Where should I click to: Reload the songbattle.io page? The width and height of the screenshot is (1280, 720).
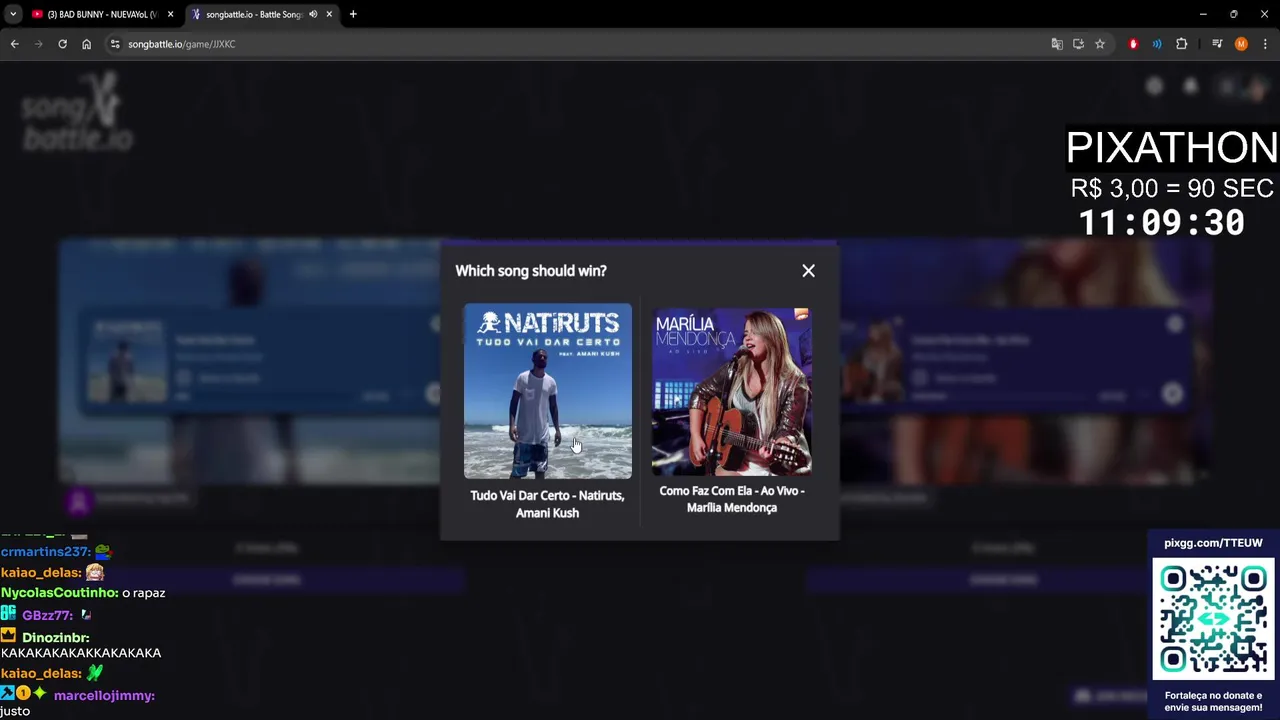62,44
